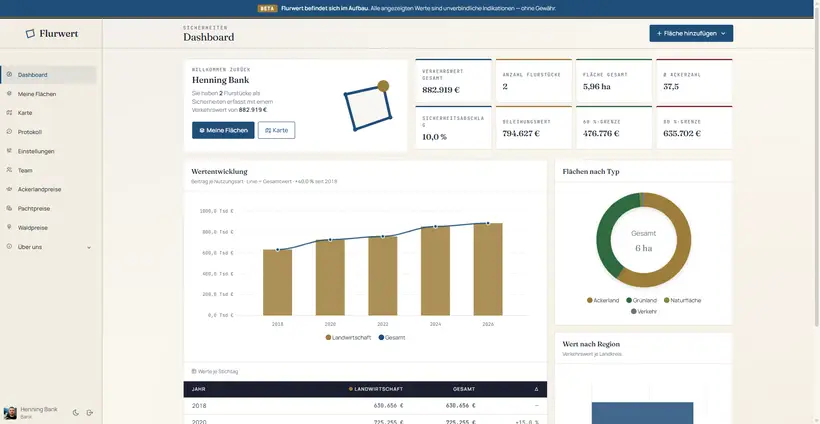820x424 pixels.
Task: Click the user avatar photo
Action: pyautogui.click(x=10, y=413)
